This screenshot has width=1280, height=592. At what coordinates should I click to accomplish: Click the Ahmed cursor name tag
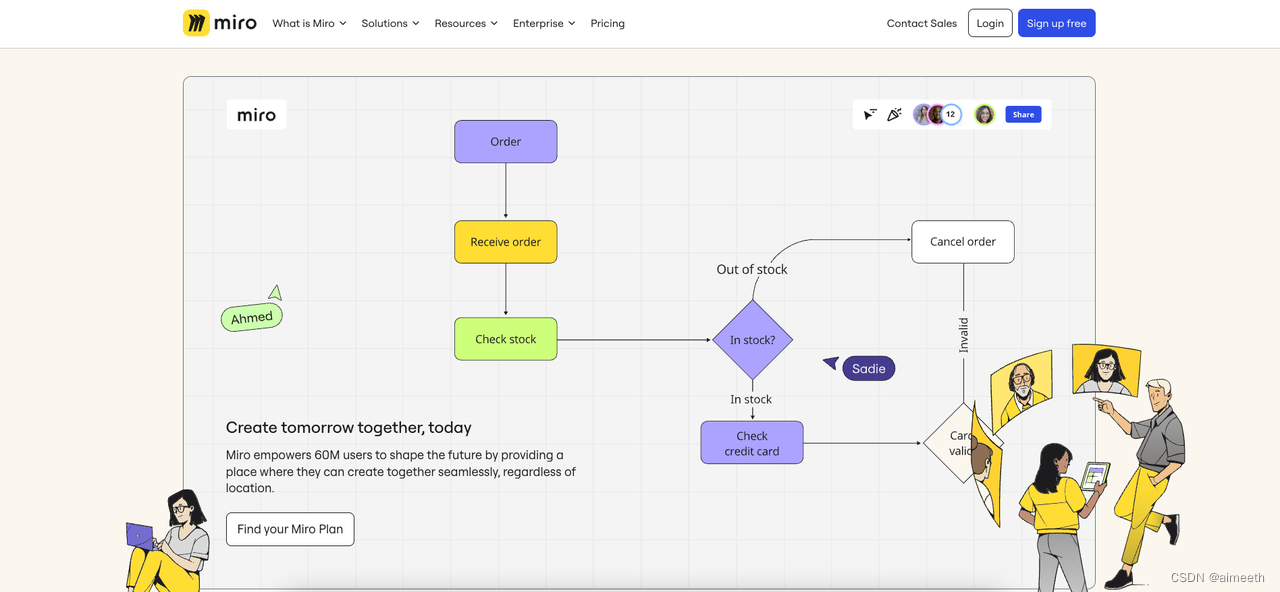click(x=252, y=318)
